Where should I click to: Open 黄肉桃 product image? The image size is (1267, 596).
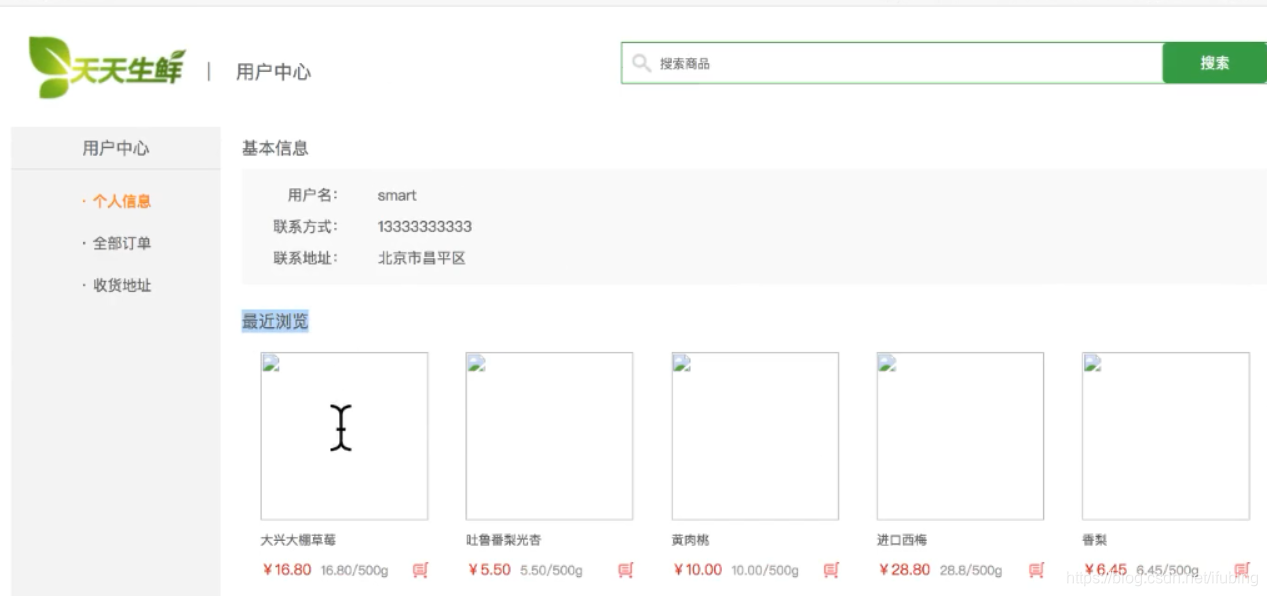pyautogui.click(x=755, y=436)
